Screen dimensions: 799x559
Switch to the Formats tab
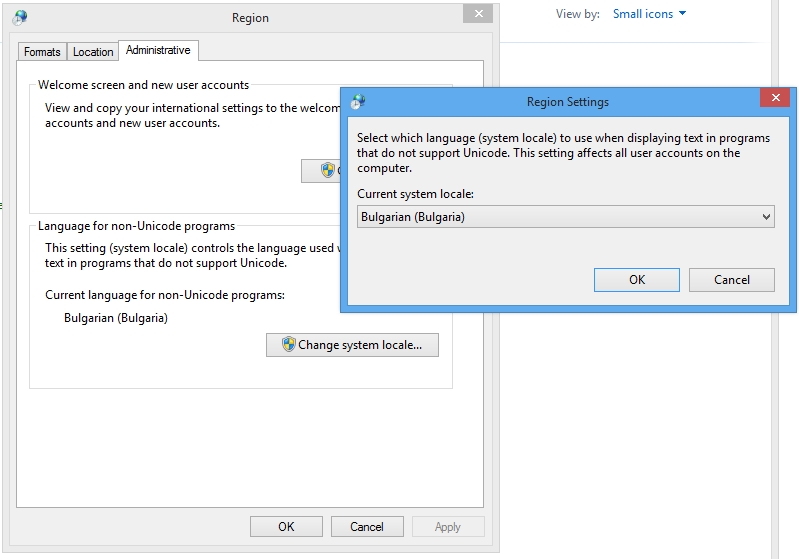coord(42,52)
